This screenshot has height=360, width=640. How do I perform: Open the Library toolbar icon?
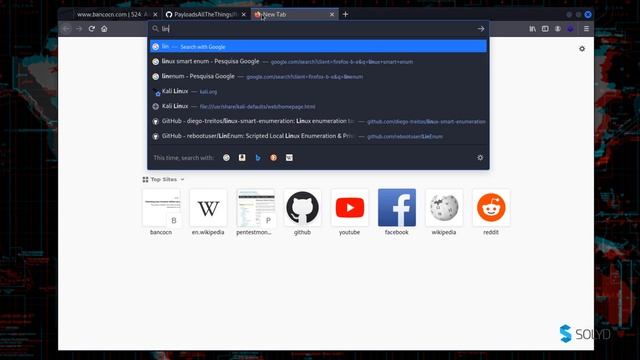[x=532, y=29]
